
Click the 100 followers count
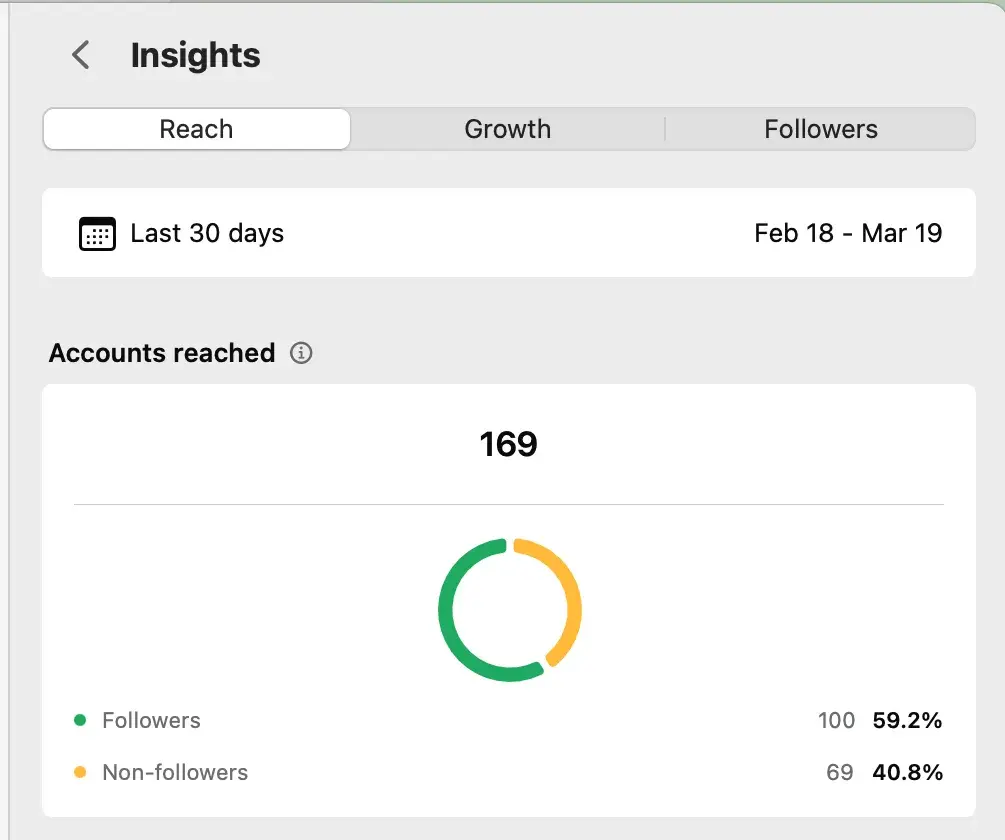point(836,720)
